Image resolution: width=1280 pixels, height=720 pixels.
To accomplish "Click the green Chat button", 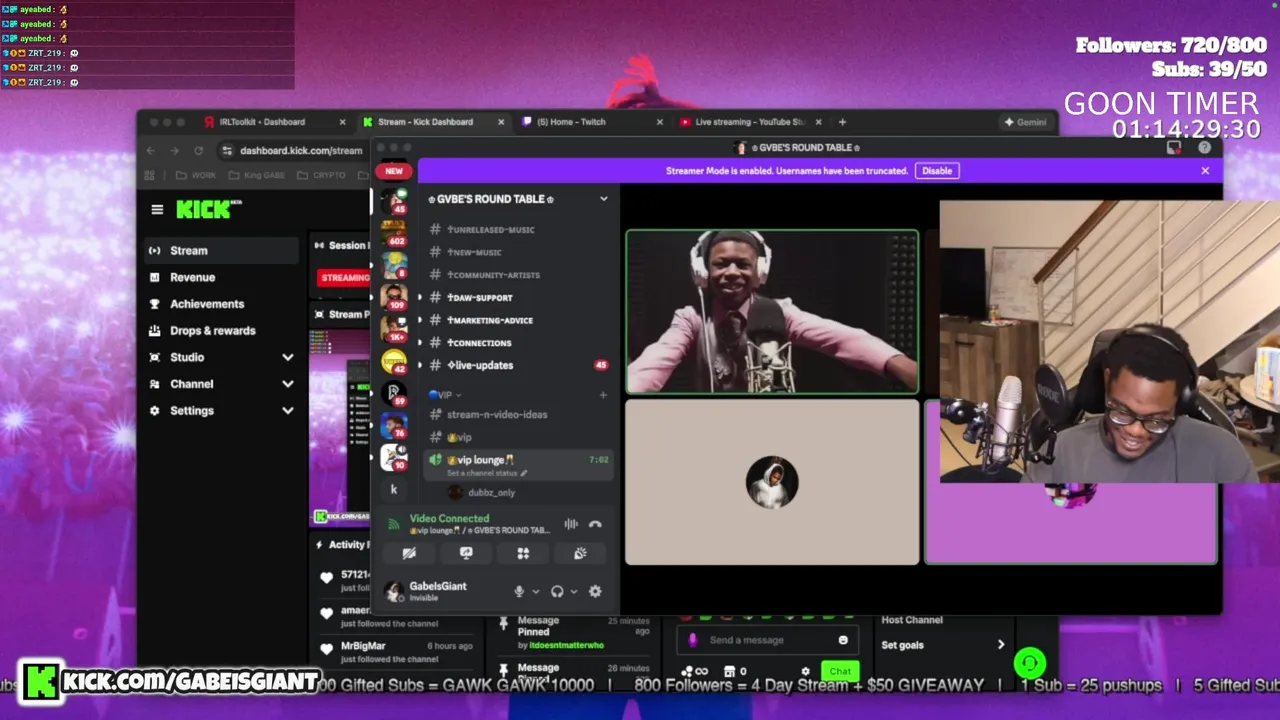I will 840,671.
